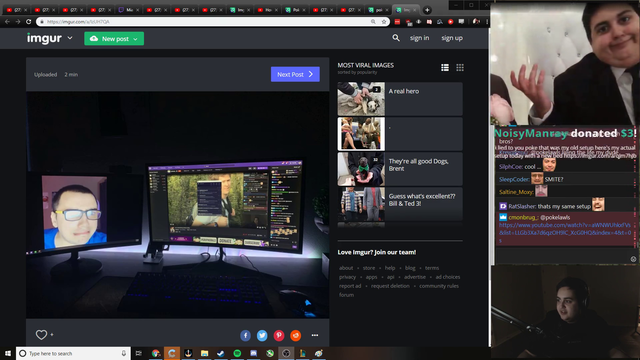Open the Imgur search icon
Screen dimensions: 640x360
tap(396, 38)
